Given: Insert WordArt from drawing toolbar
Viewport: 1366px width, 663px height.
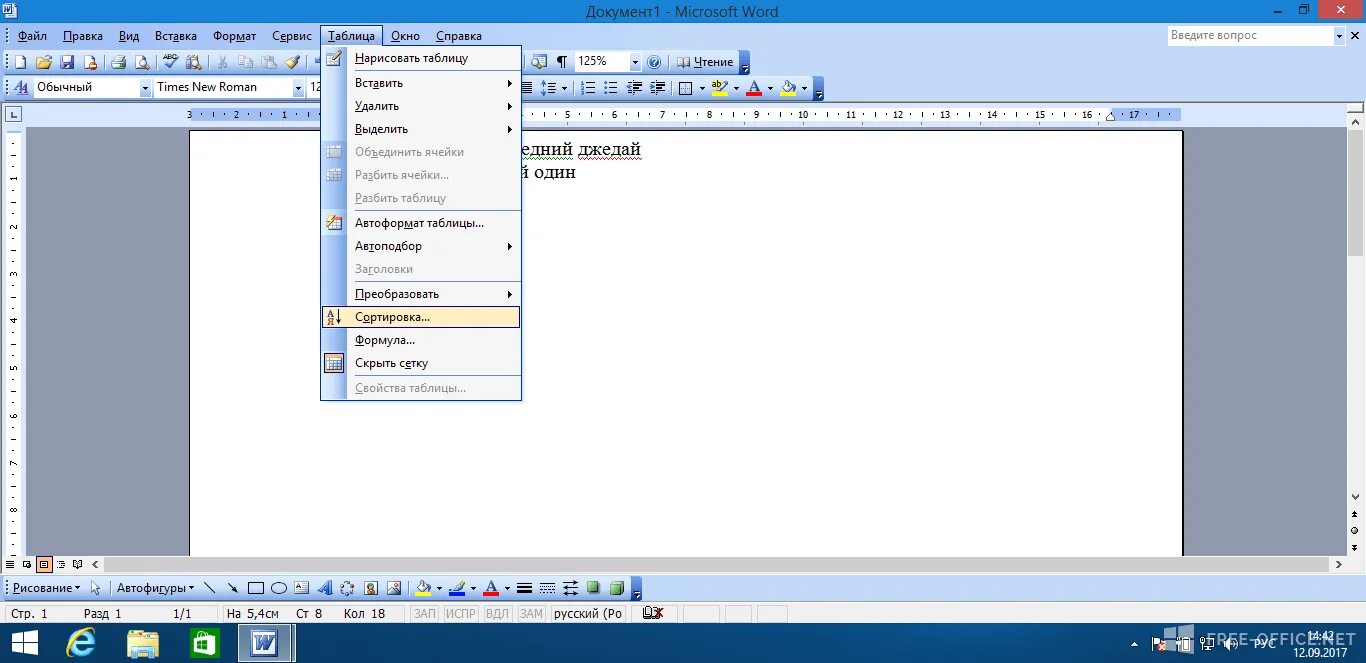Looking at the screenshot, I should tap(325, 588).
